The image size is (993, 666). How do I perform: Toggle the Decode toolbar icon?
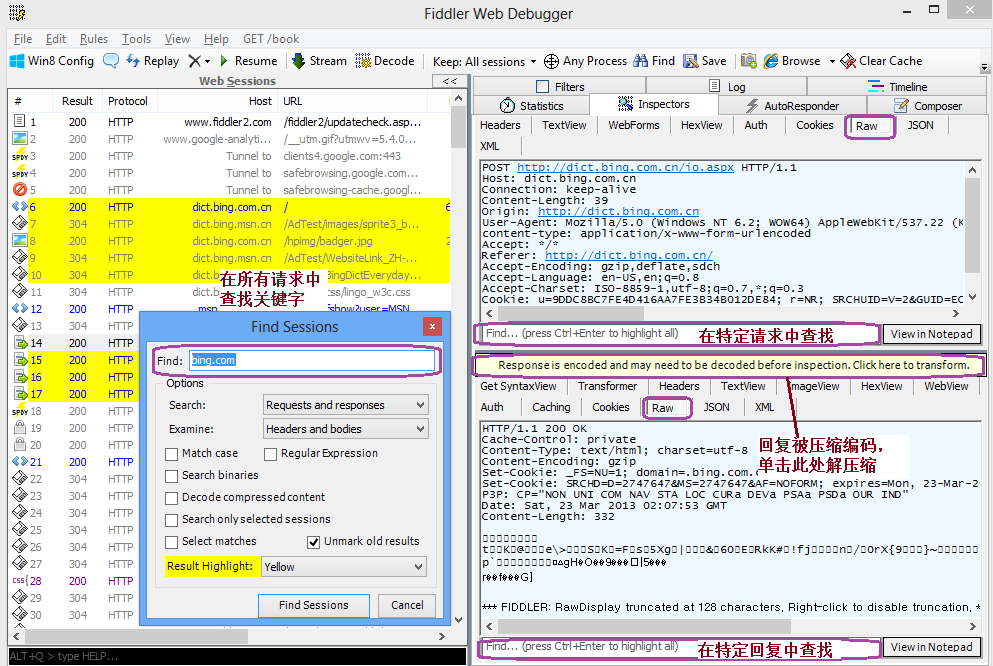[x=363, y=61]
